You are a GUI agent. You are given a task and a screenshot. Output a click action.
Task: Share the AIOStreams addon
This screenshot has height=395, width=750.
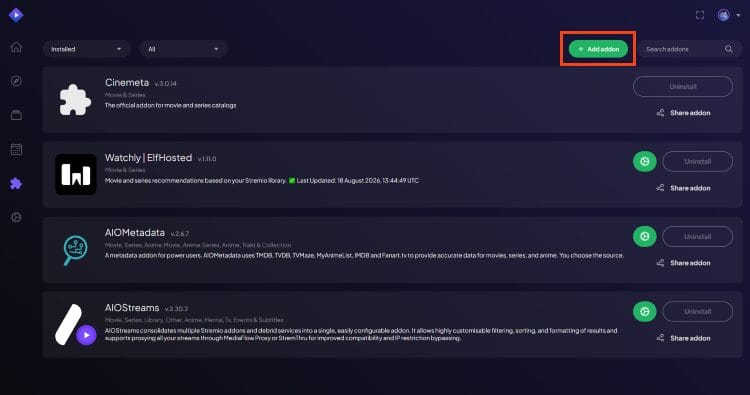tap(683, 338)
